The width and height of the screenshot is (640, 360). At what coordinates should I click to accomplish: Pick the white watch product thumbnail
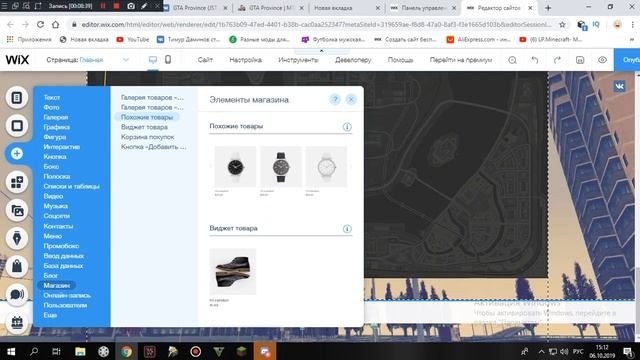click(327, 167)
